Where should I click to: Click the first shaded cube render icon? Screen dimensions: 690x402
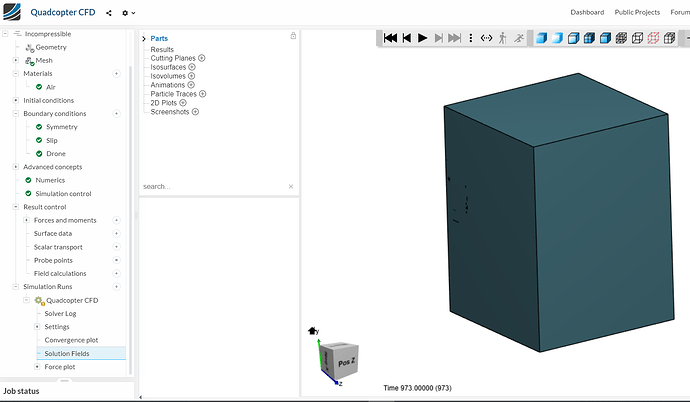click(x=541, y=38)
